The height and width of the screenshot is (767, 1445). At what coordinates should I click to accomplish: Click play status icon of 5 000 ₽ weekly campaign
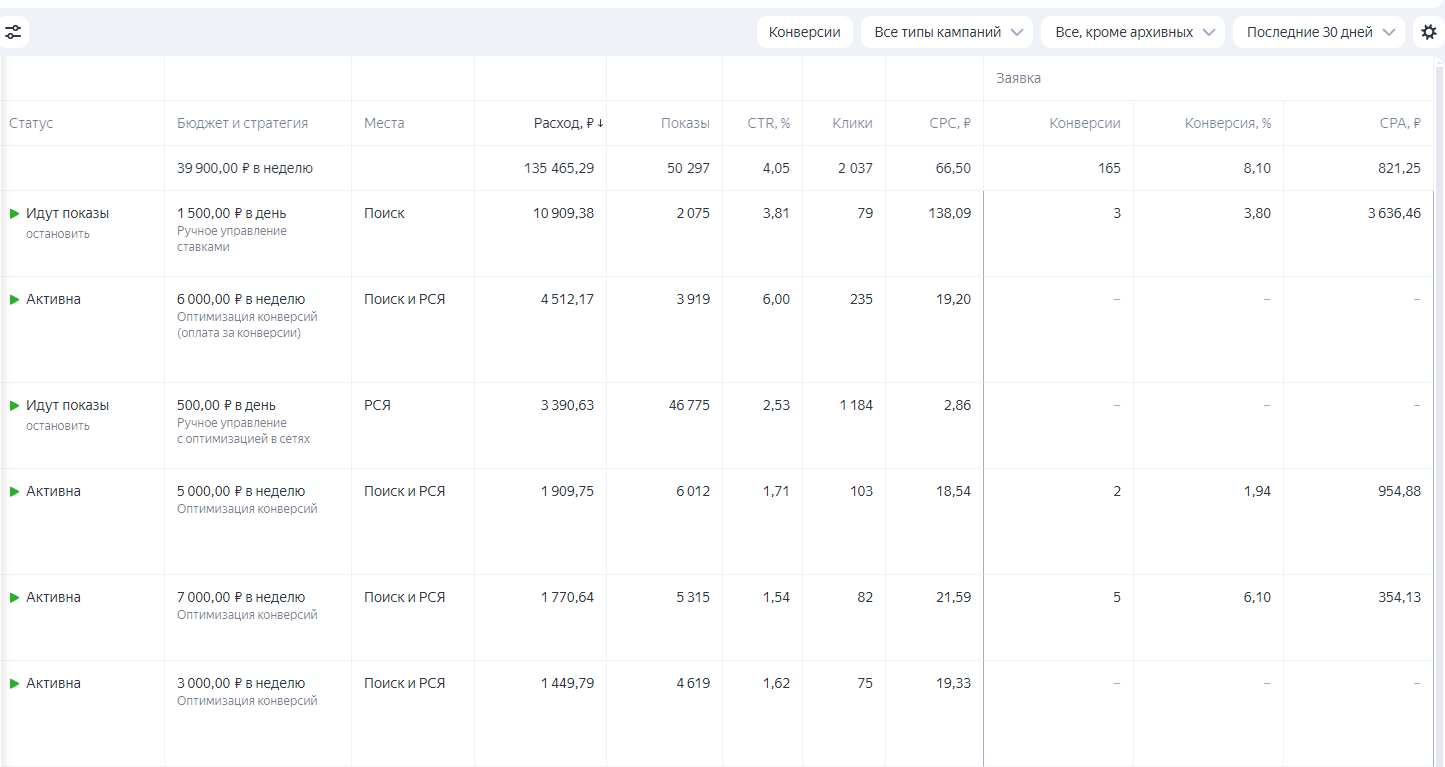15,491
